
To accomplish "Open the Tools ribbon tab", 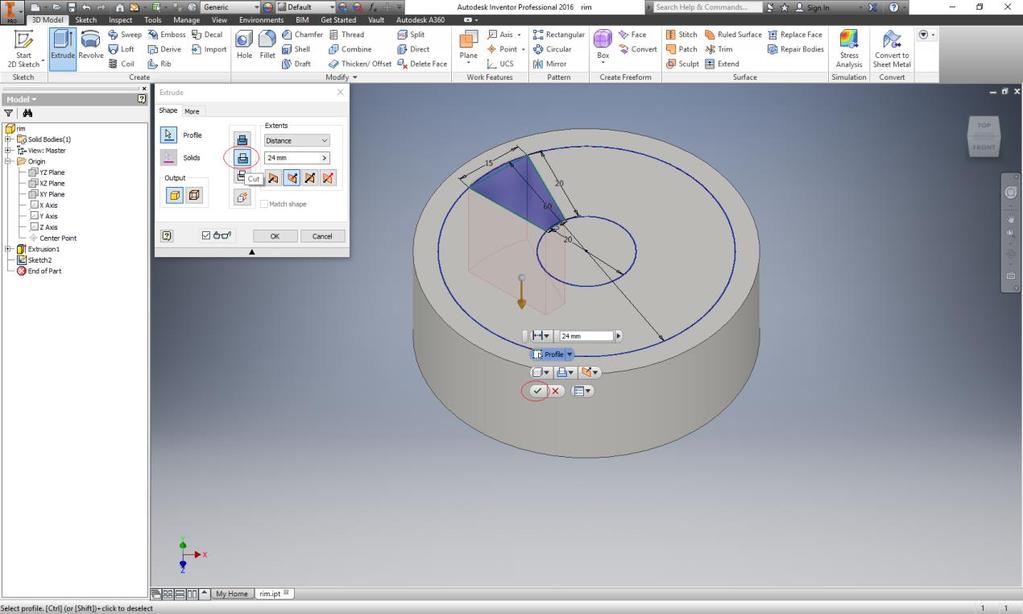I will [153, 20].
